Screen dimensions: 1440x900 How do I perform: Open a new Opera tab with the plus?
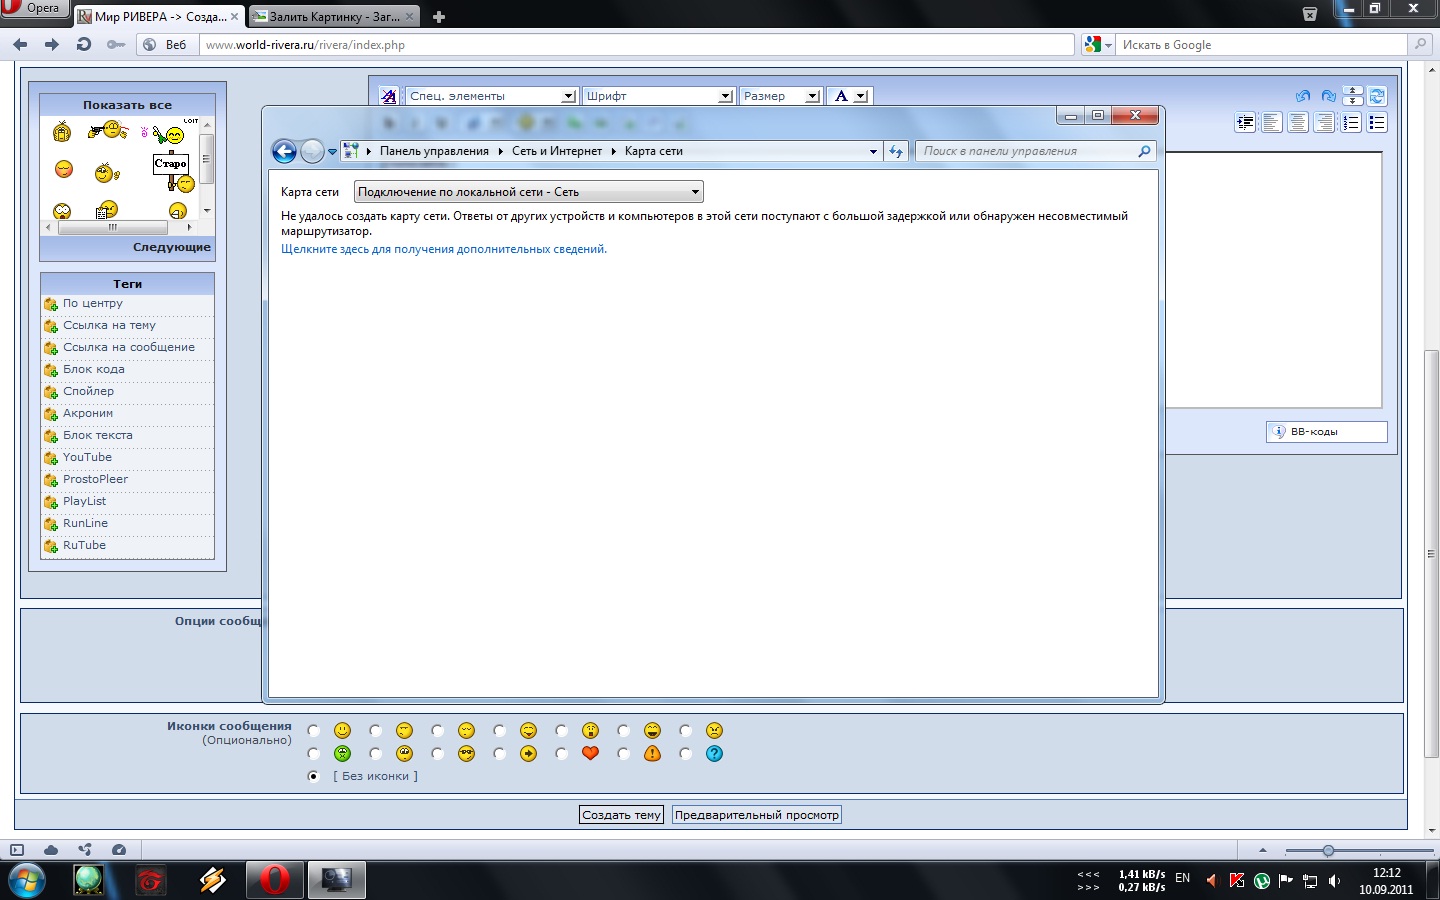click(x=438, y=16)
